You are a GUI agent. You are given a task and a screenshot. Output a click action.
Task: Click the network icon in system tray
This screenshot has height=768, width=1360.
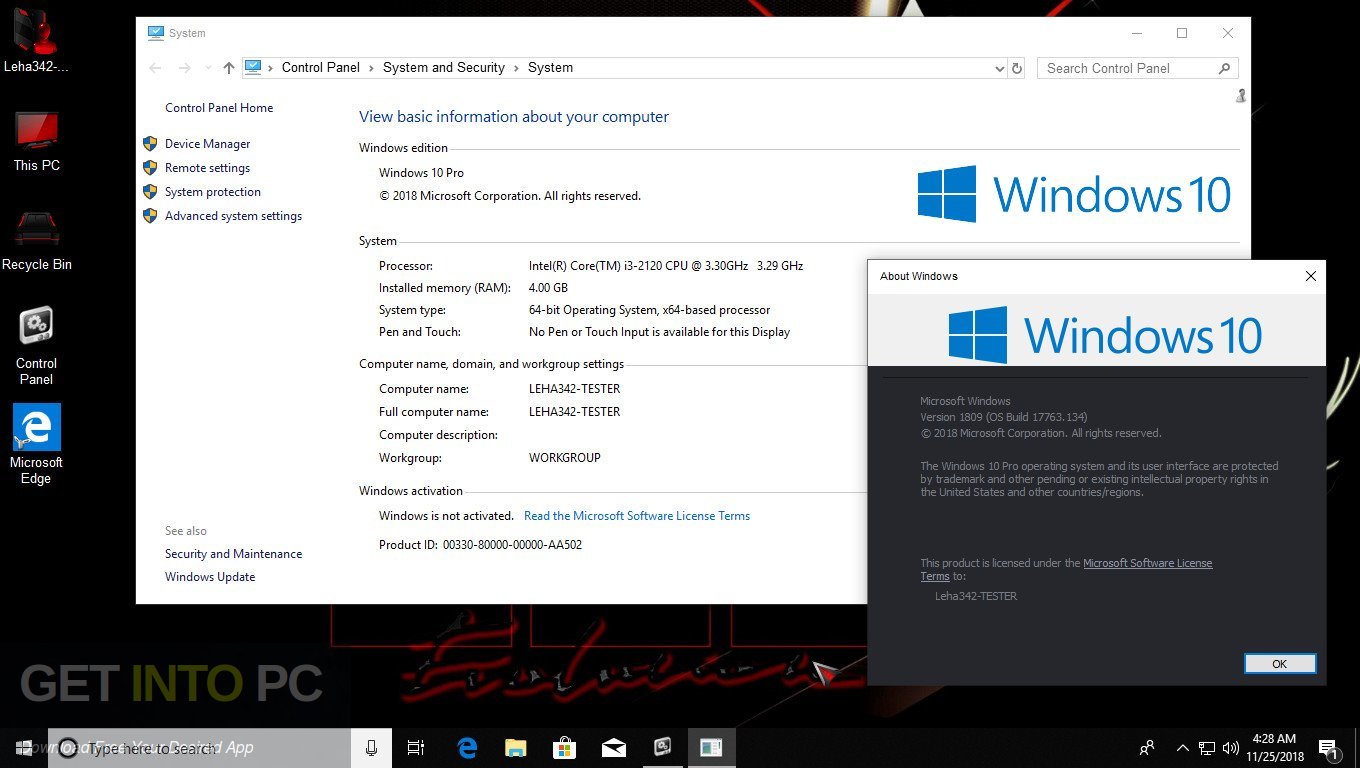[x=1207, y=747]
